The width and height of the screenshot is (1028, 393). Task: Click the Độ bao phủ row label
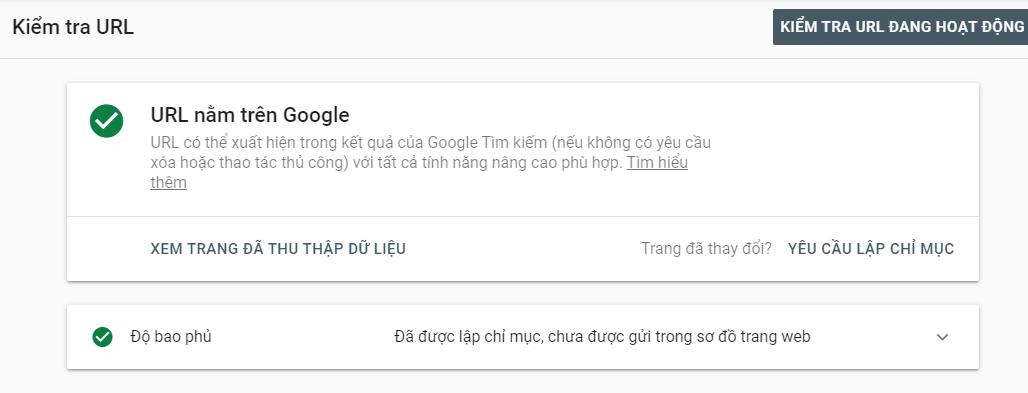pyautogui.click(x=171, y=337)
